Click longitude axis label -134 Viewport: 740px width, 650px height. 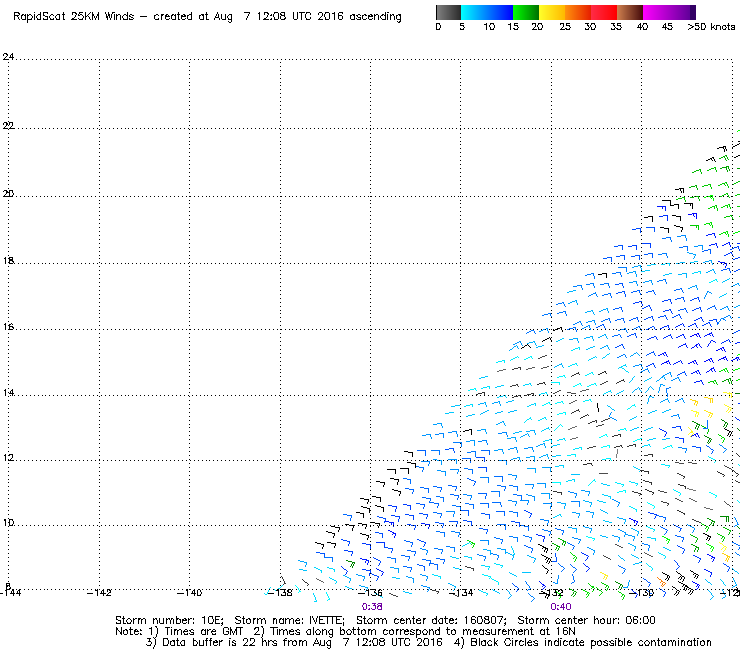461,593
